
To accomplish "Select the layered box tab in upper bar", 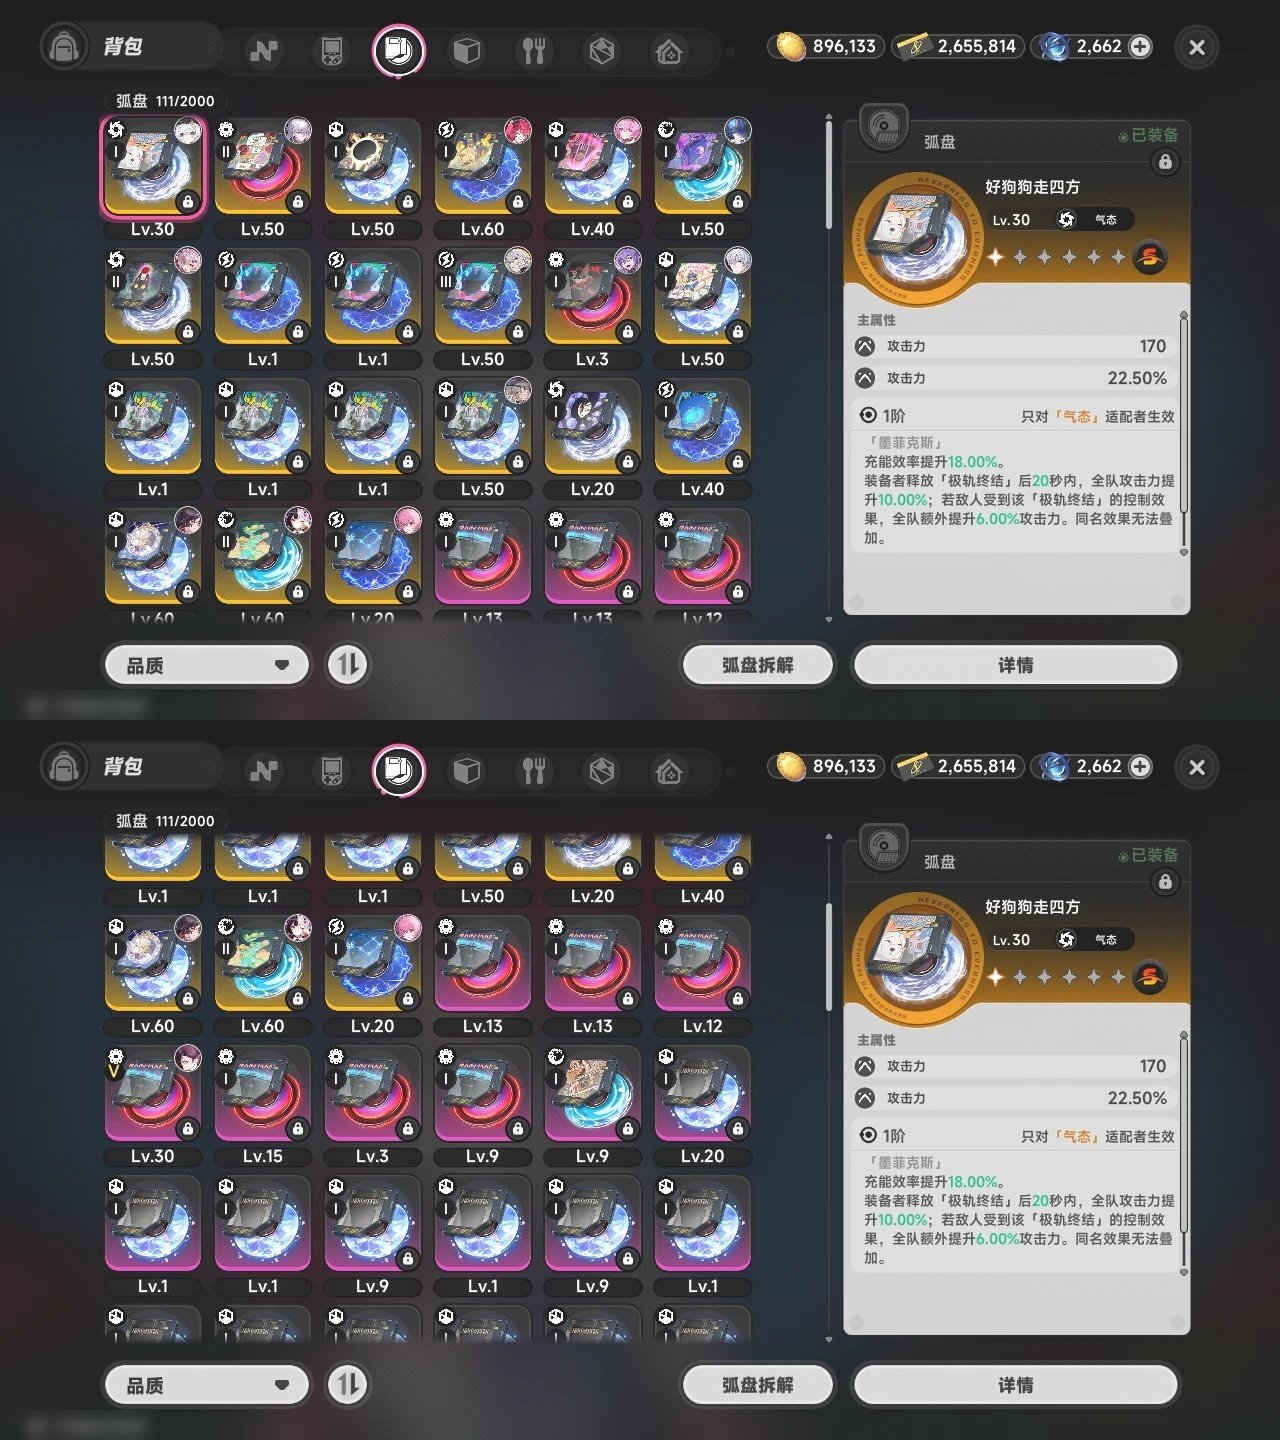I will (602, 50).
